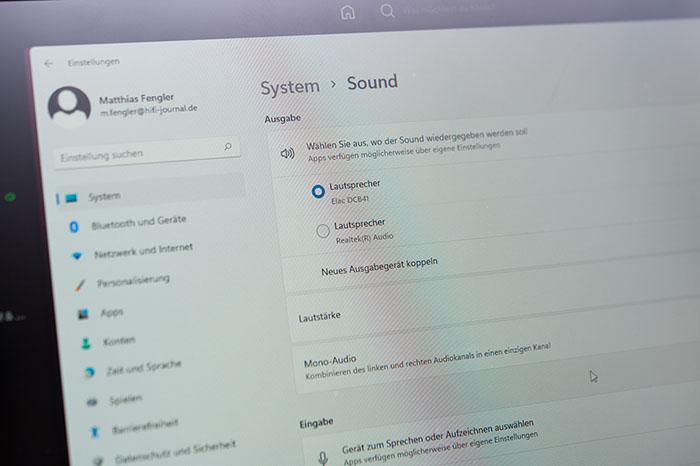Screen dimensions: 700x466
Task: Click Kombinieren des linken und rechten description
Action: tap(428, 361)
